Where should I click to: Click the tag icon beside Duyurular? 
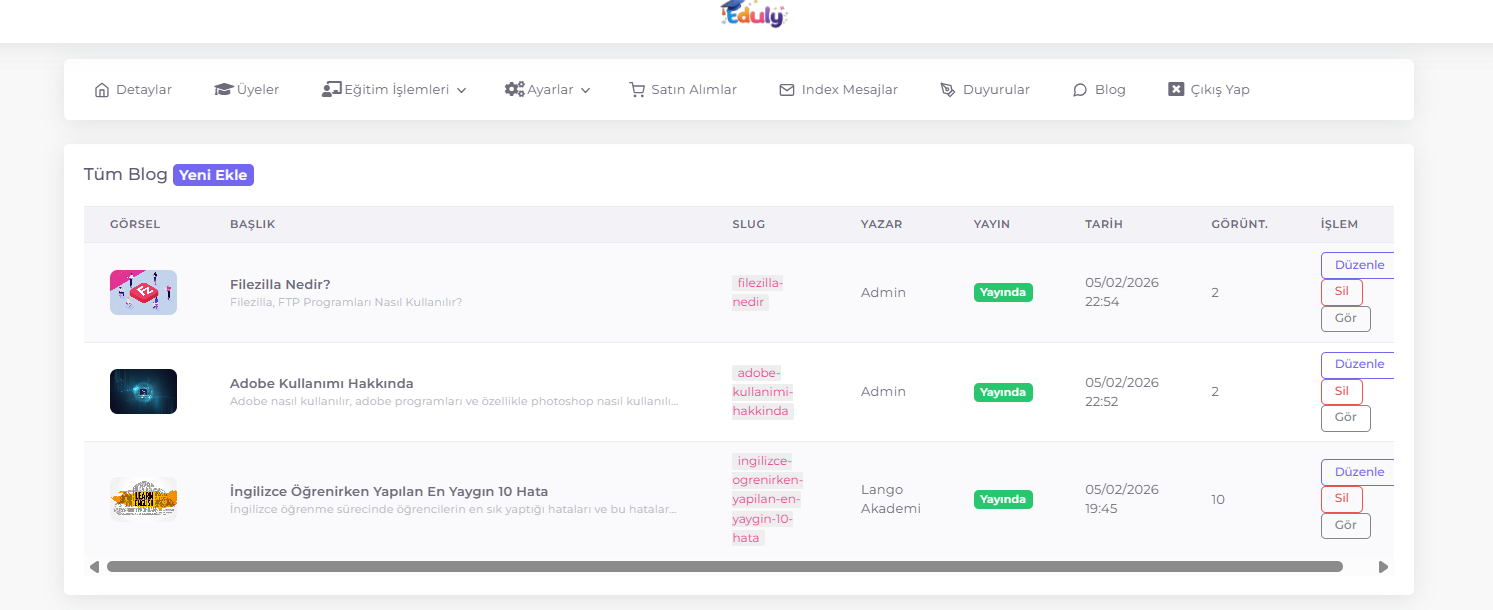948,90
